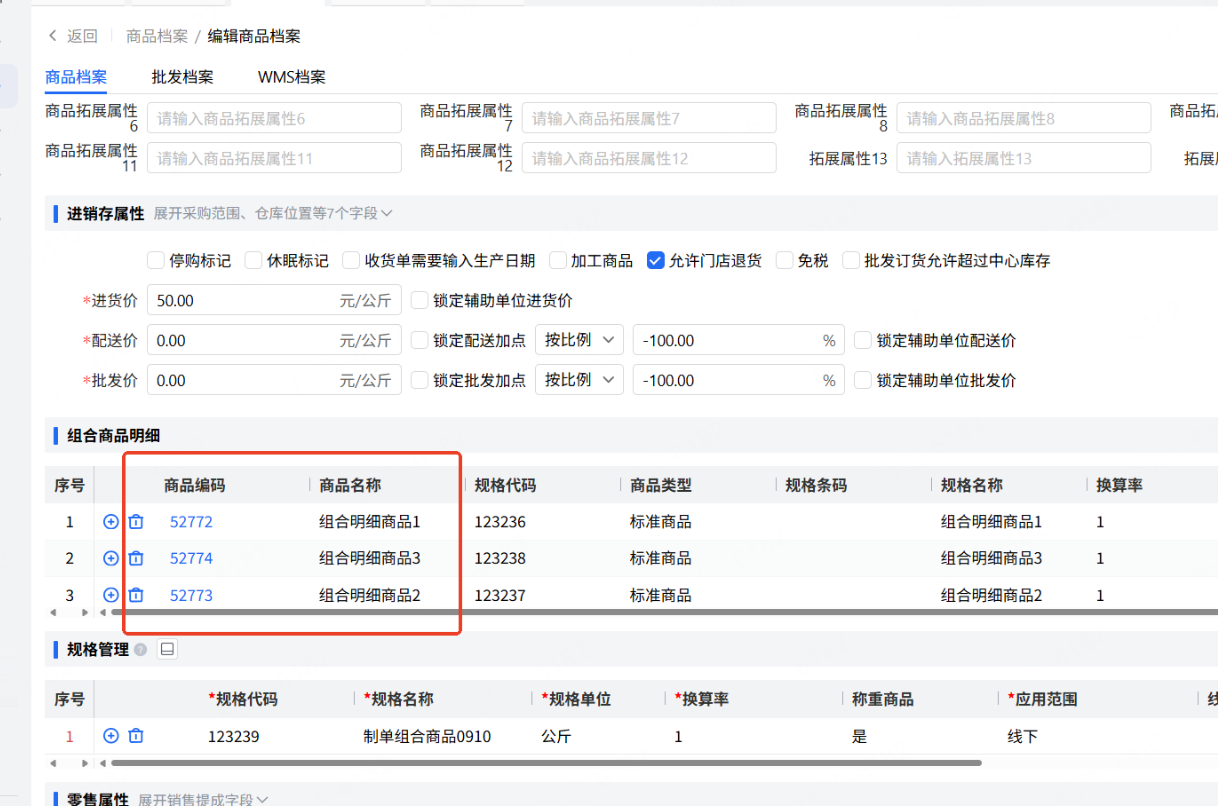Delete spec row 123239
1218x806 pixels.
137,736
